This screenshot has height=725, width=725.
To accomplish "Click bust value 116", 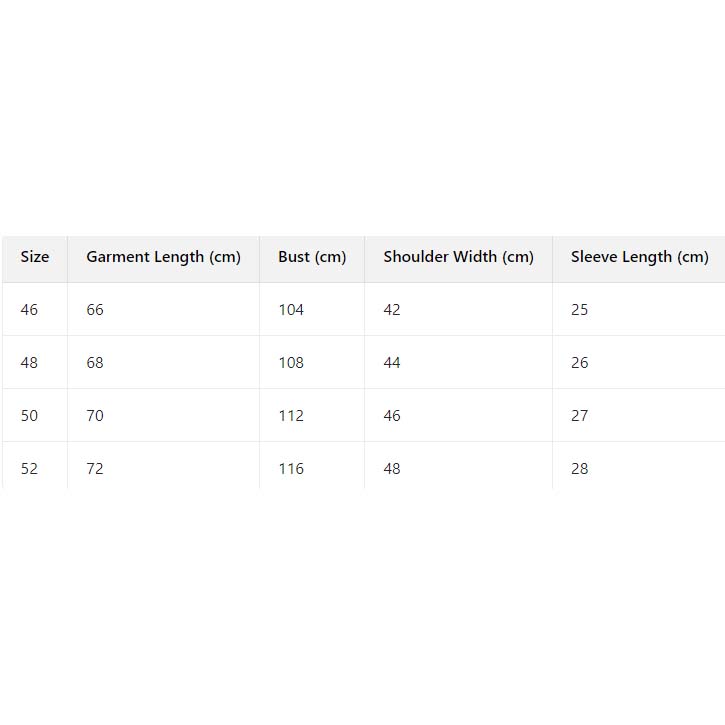I will tap(291, 469).
